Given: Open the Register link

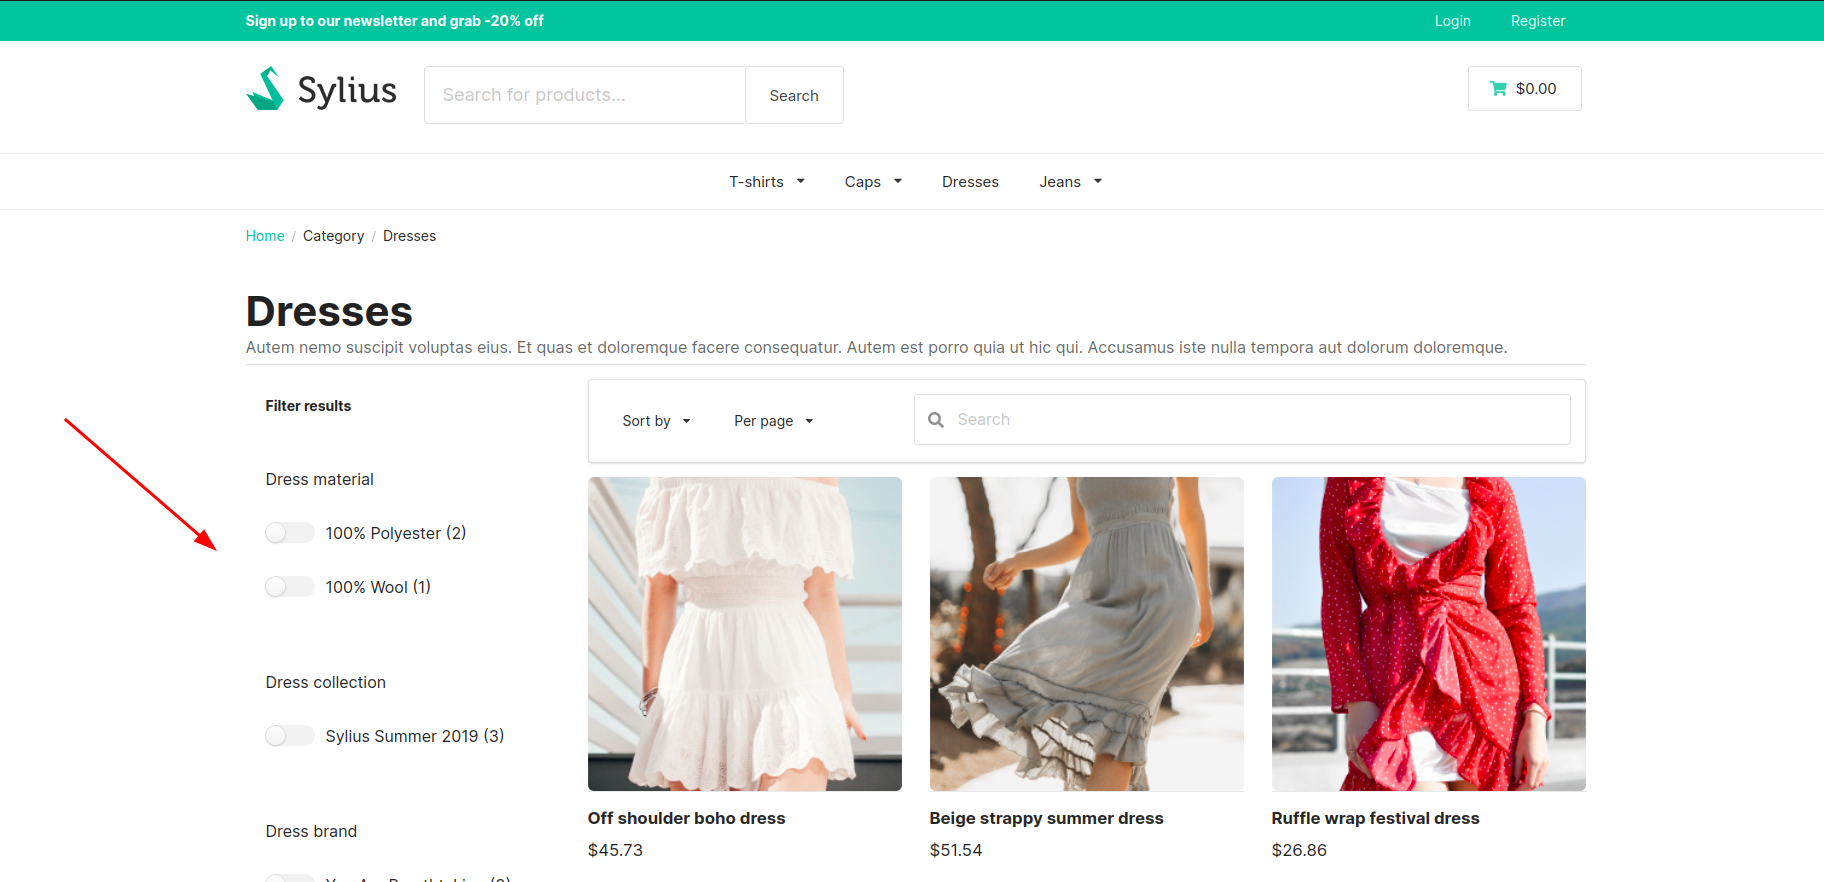Looking at the screenshot, I should point(1537,21).
